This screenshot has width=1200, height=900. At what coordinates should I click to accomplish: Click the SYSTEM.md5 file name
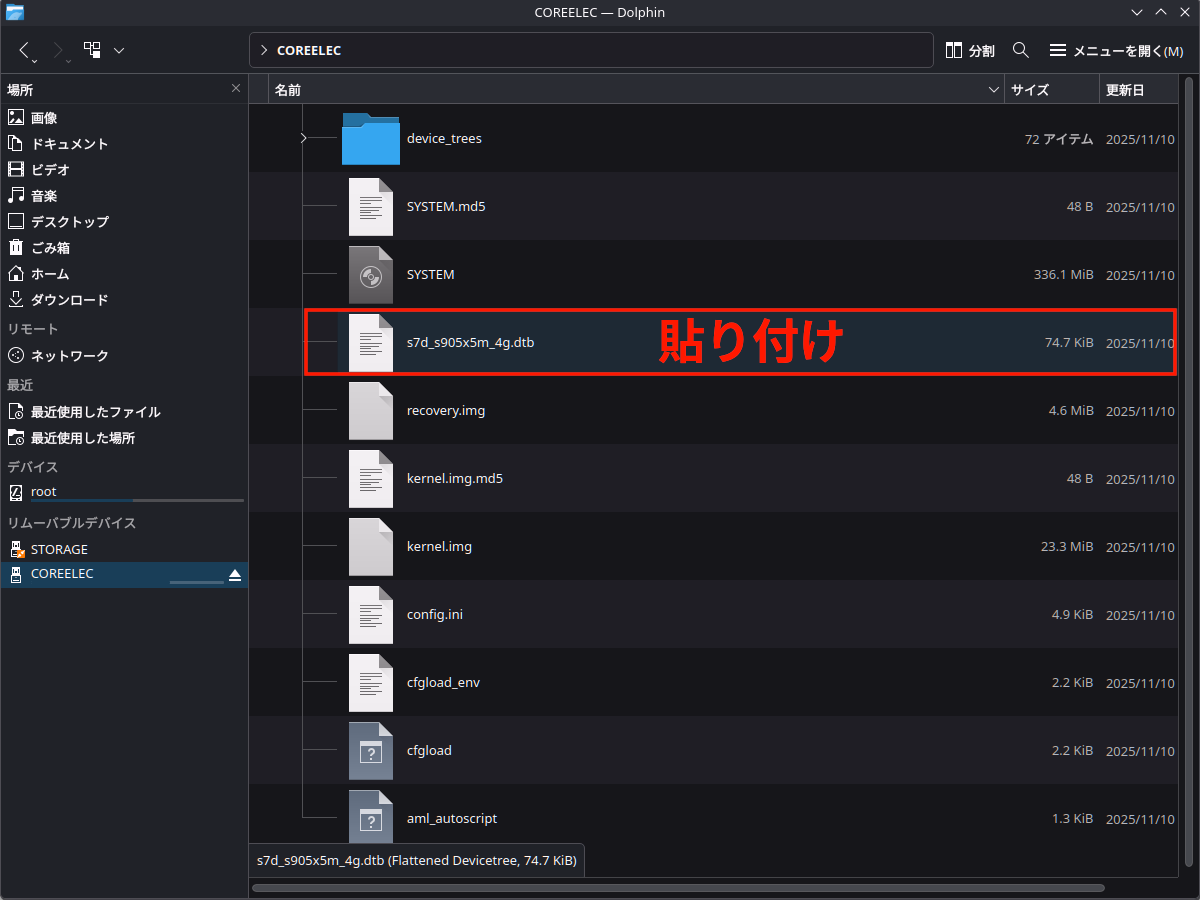(446, 206)
